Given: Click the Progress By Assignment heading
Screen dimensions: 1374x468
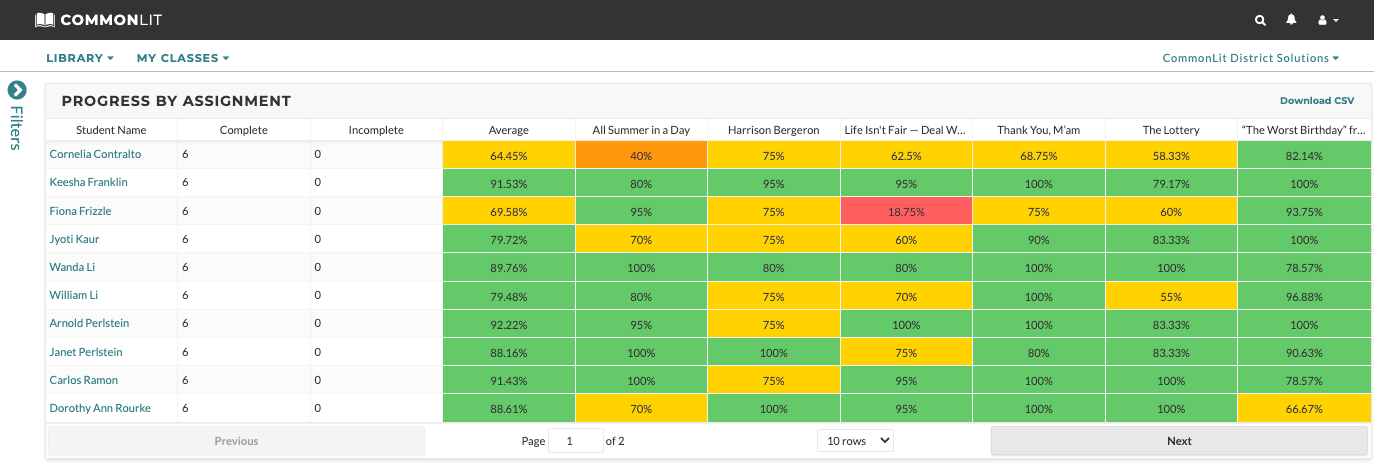Looking at the screenshot, I should 176,101.
